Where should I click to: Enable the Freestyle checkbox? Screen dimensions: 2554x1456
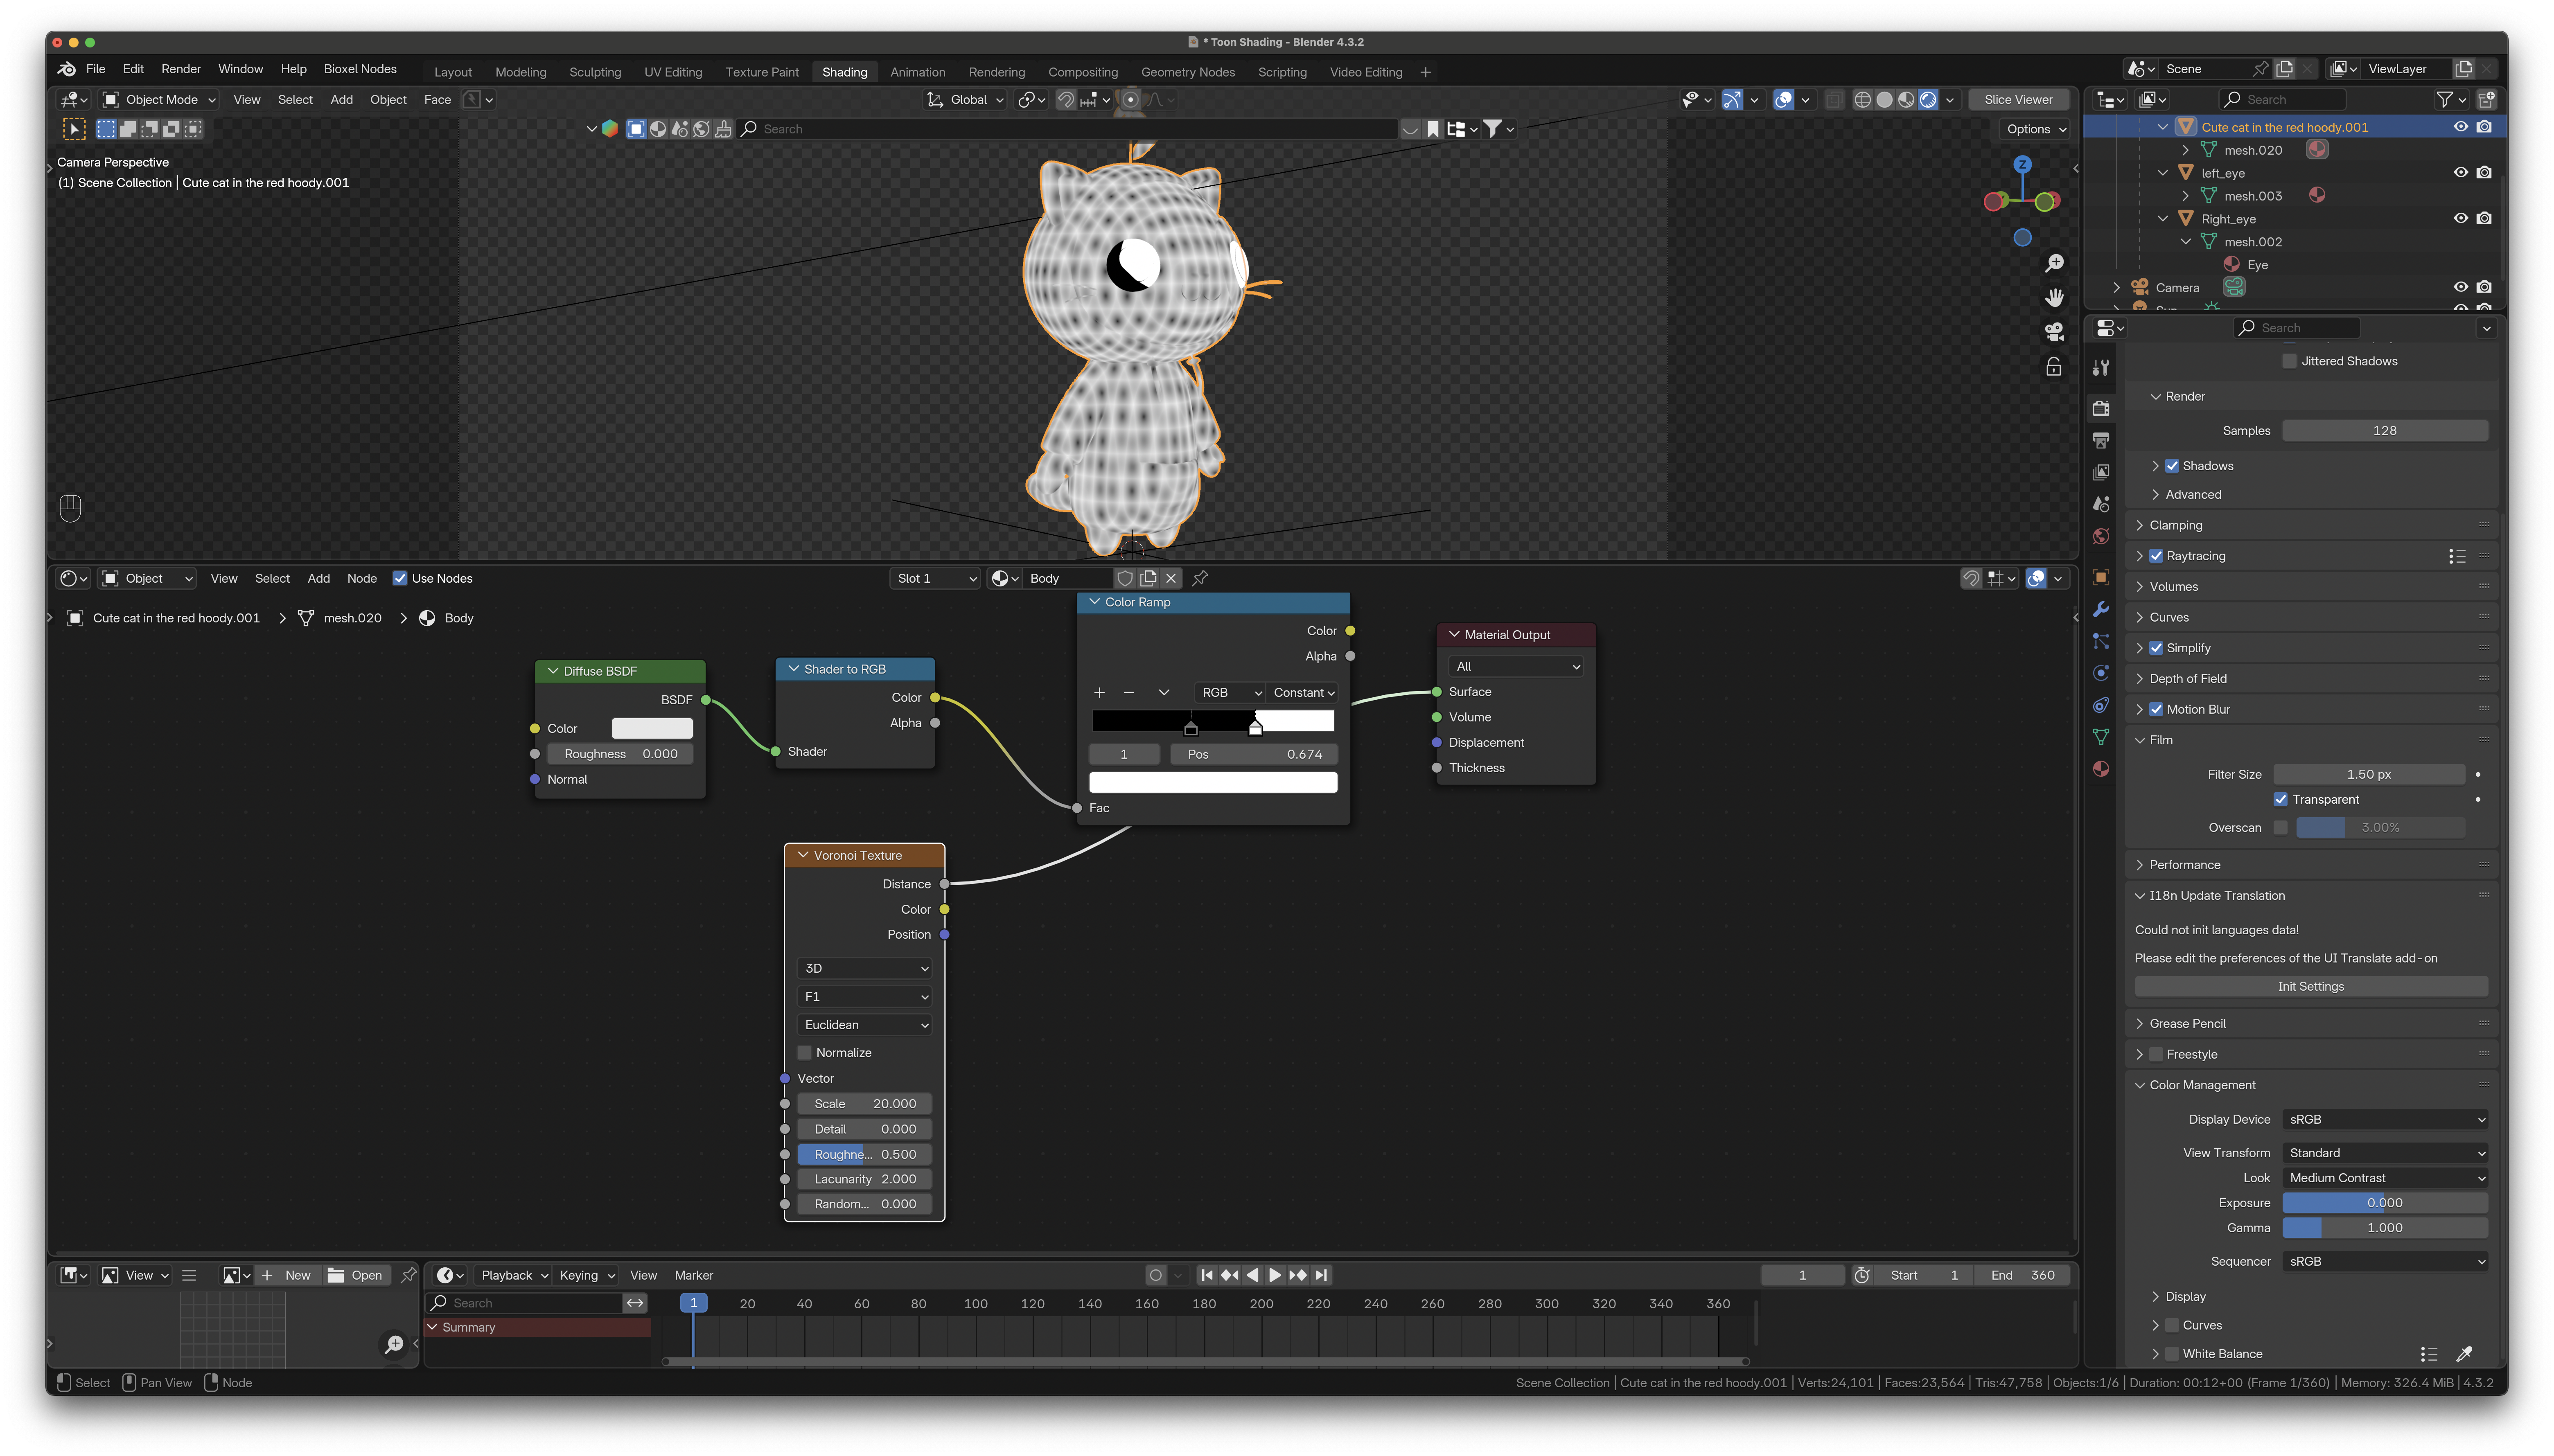coord(2156,1054)
